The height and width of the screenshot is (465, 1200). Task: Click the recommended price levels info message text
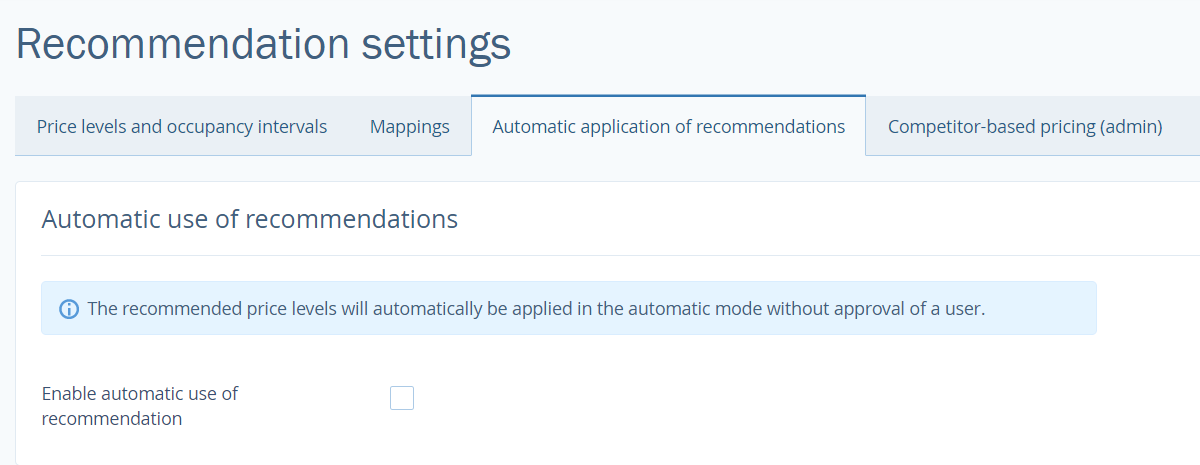(x=536, y=309)
